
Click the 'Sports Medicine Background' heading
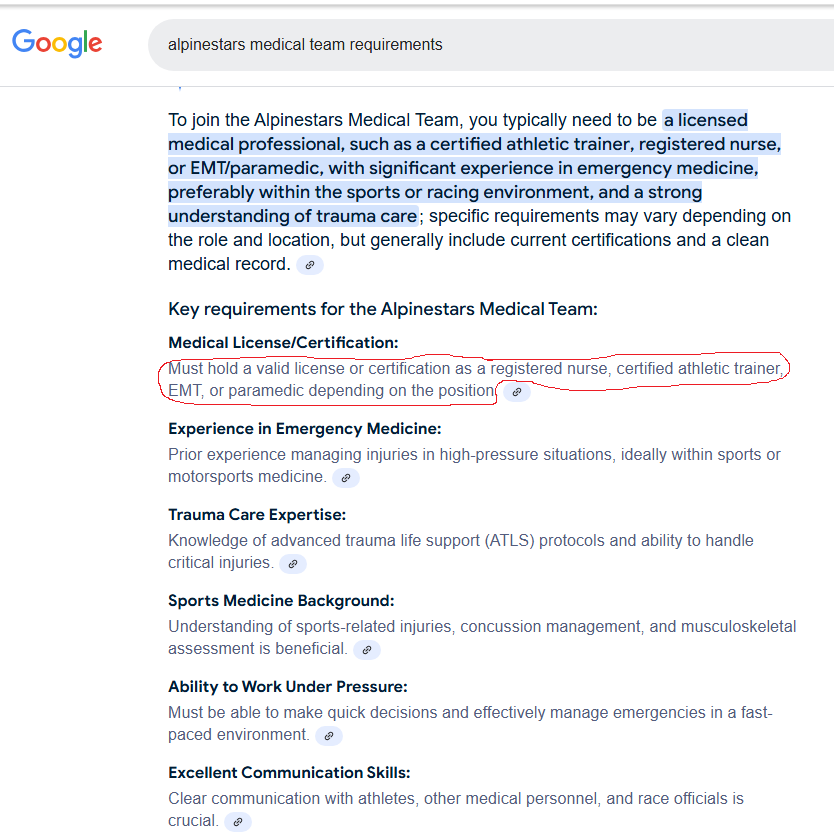click(281, 601)
